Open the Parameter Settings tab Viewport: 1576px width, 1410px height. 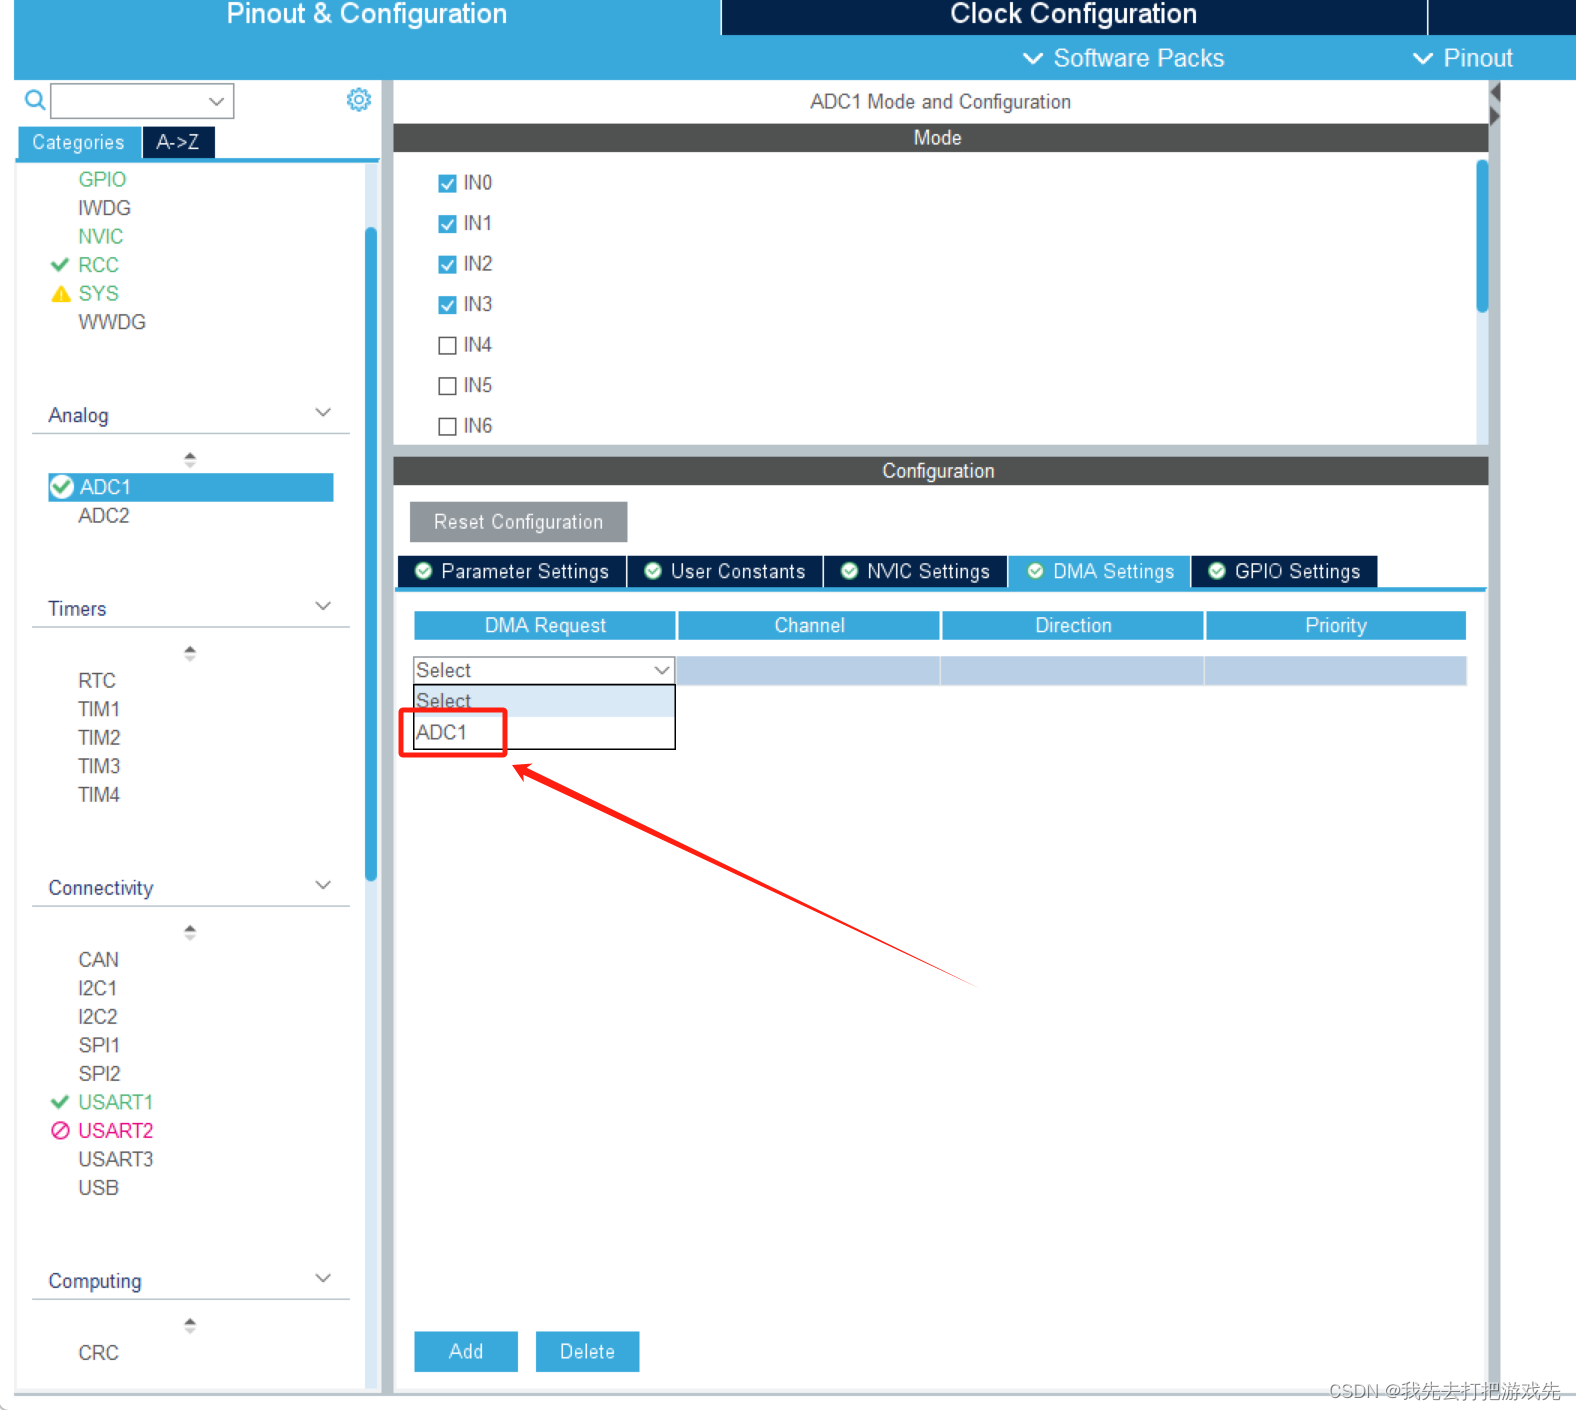point(512,571)
